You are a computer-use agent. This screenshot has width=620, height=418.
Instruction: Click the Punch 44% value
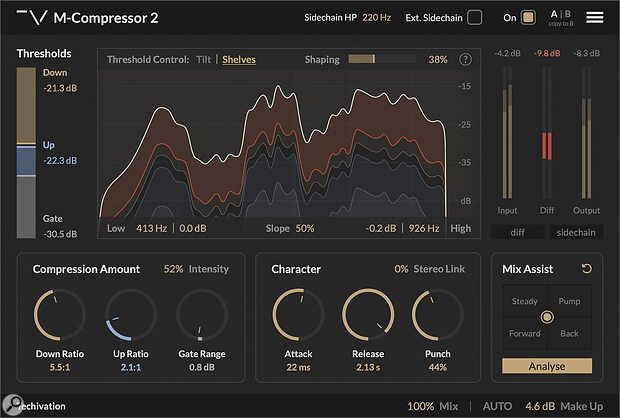[x=438, y=367]
